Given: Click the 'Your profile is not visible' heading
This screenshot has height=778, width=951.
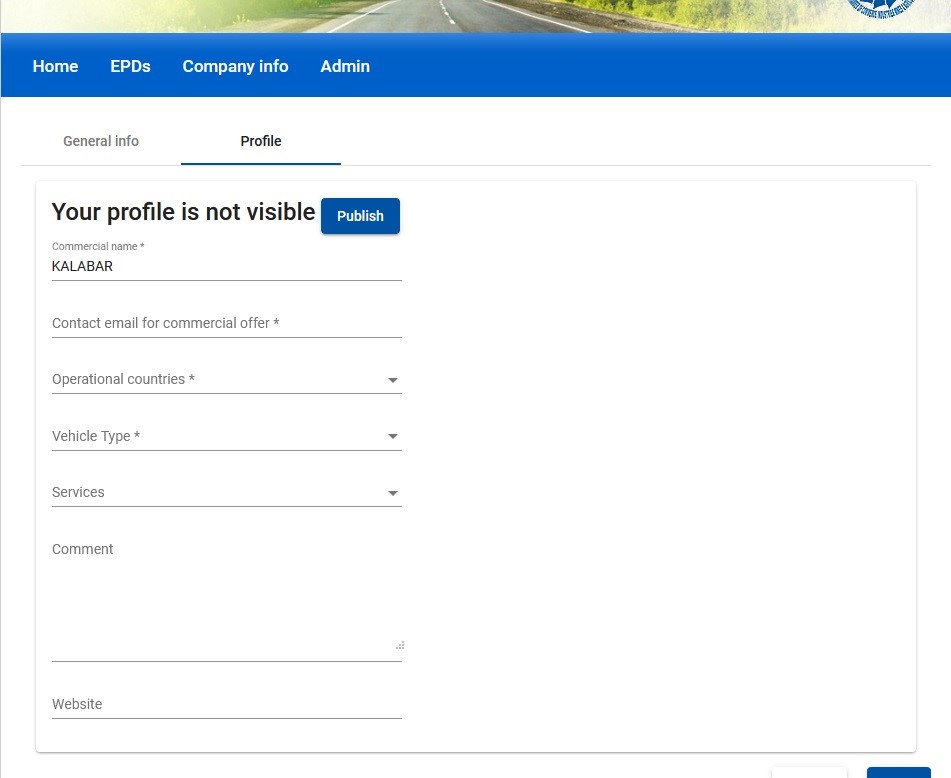Looking at the screenshot, I should pos(183,212).
